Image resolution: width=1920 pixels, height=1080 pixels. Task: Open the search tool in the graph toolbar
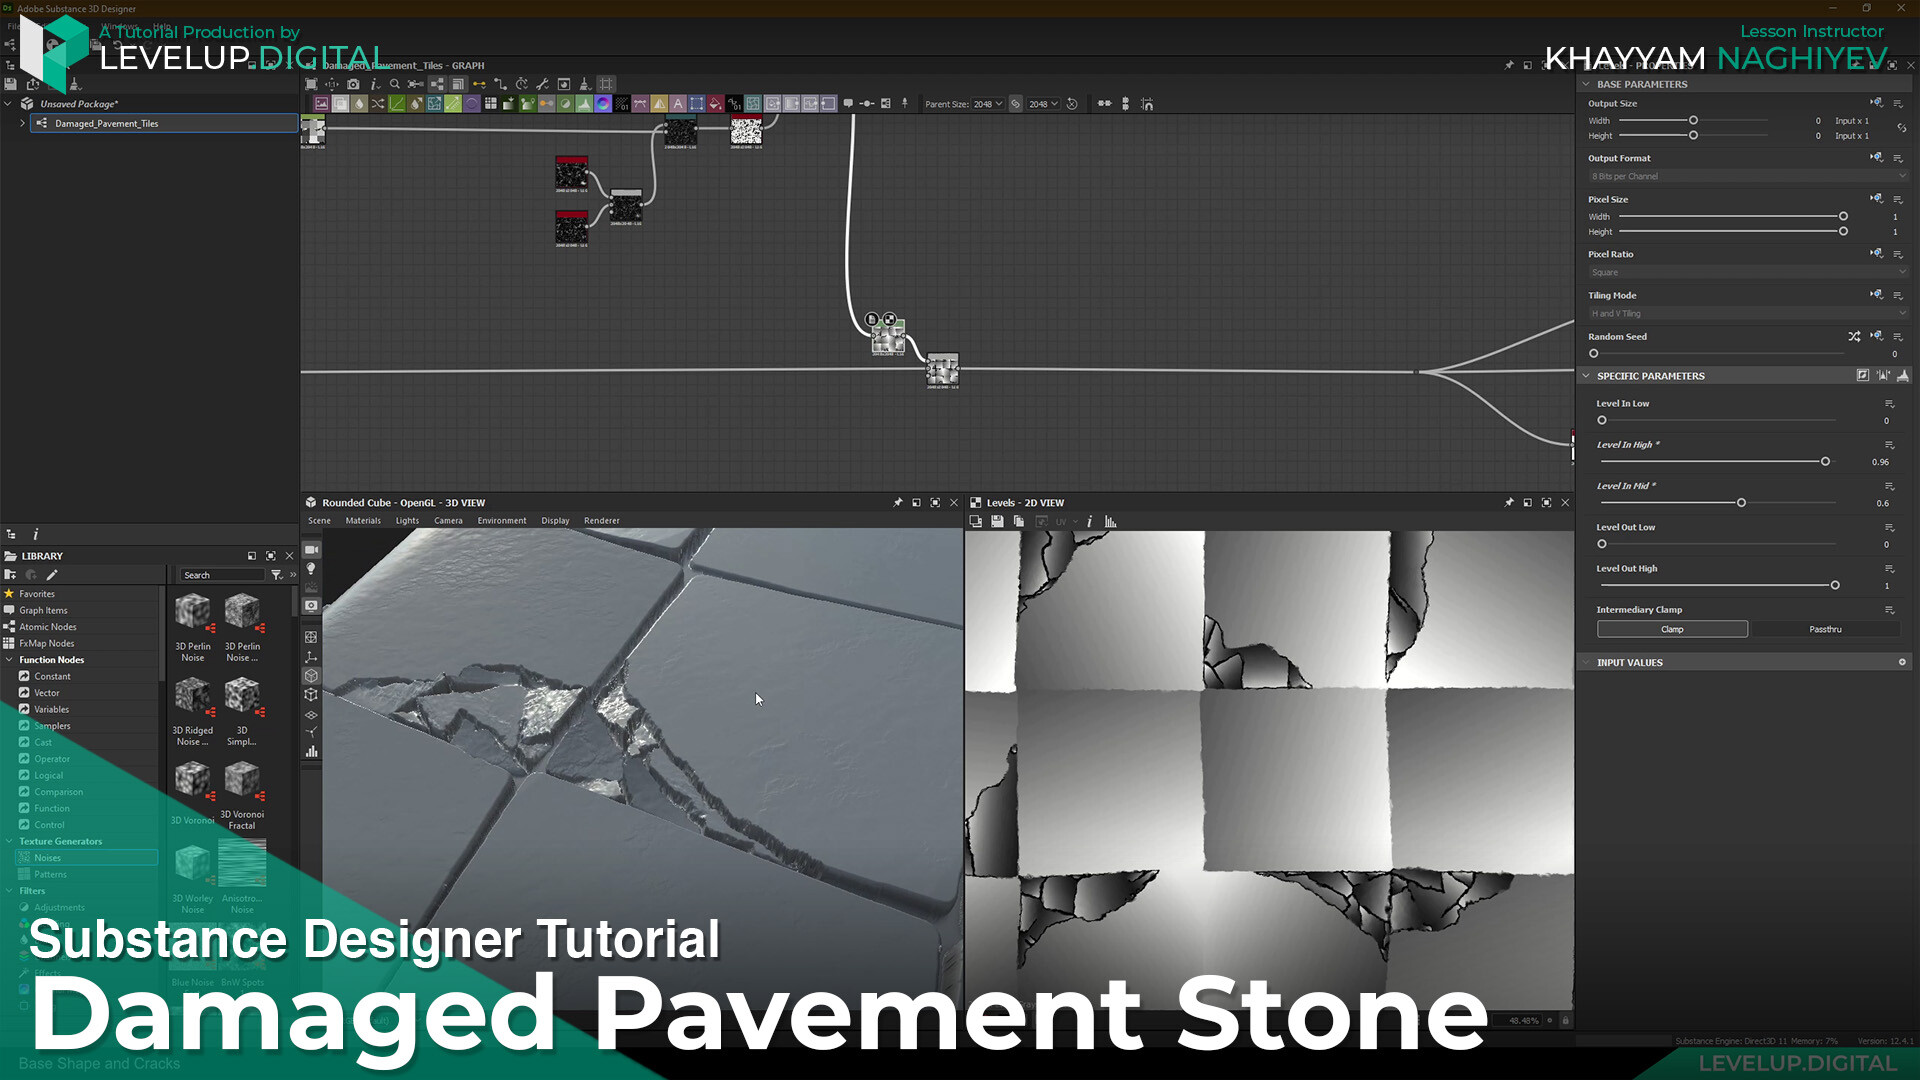point(394,84)
